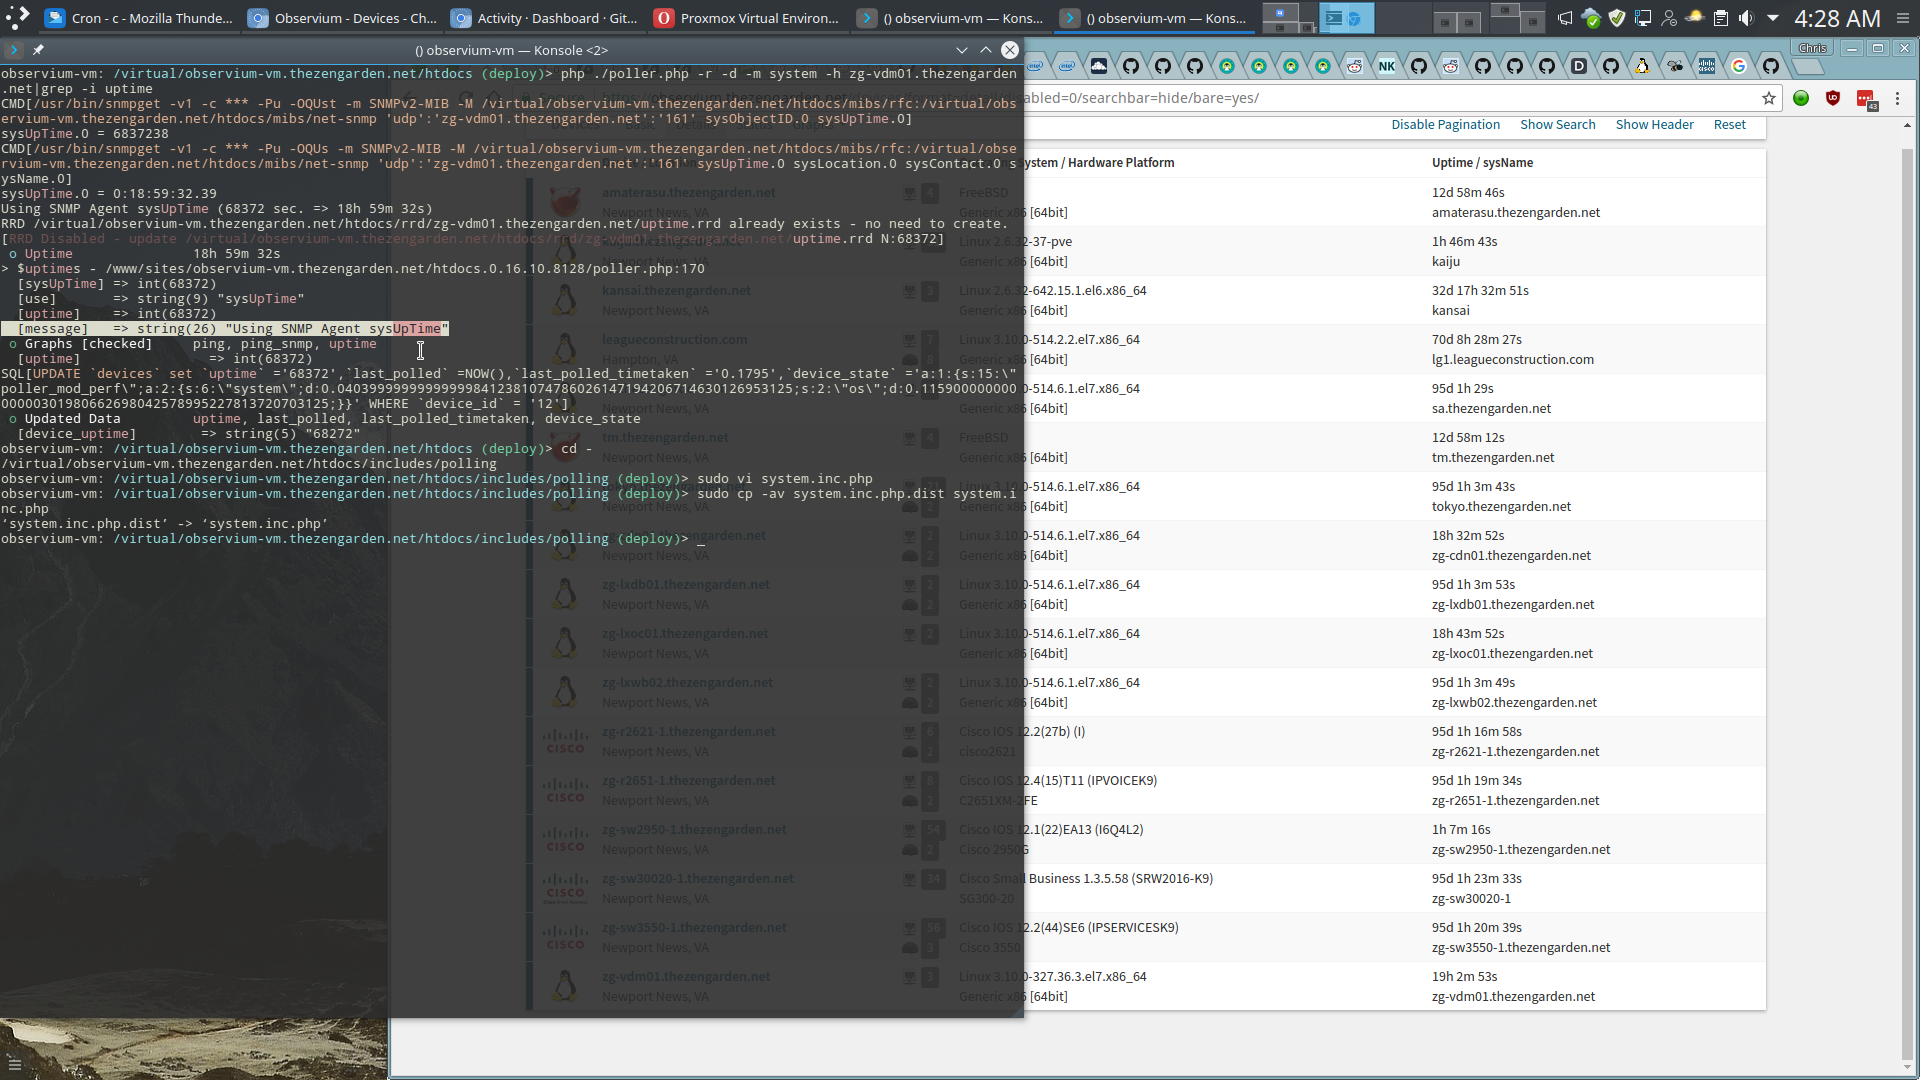Open volume control tray icon
Viewport: 1920px width, 1080px height.
coord(1746,18)
